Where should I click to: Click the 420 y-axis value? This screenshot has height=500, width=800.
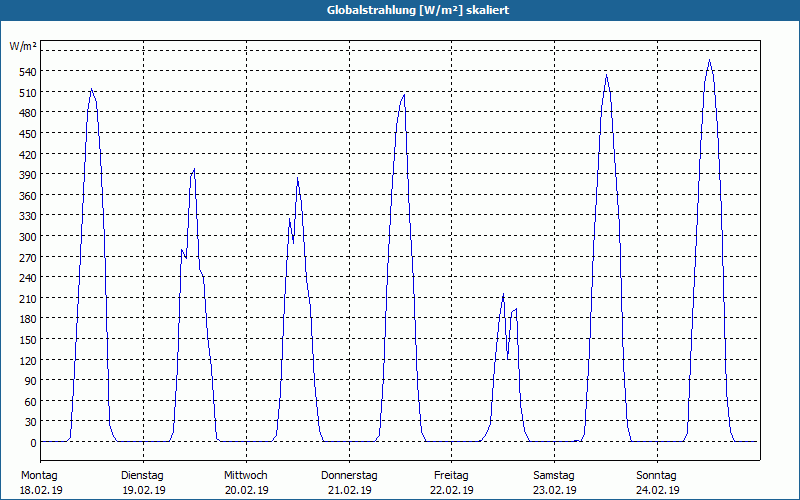28,155
